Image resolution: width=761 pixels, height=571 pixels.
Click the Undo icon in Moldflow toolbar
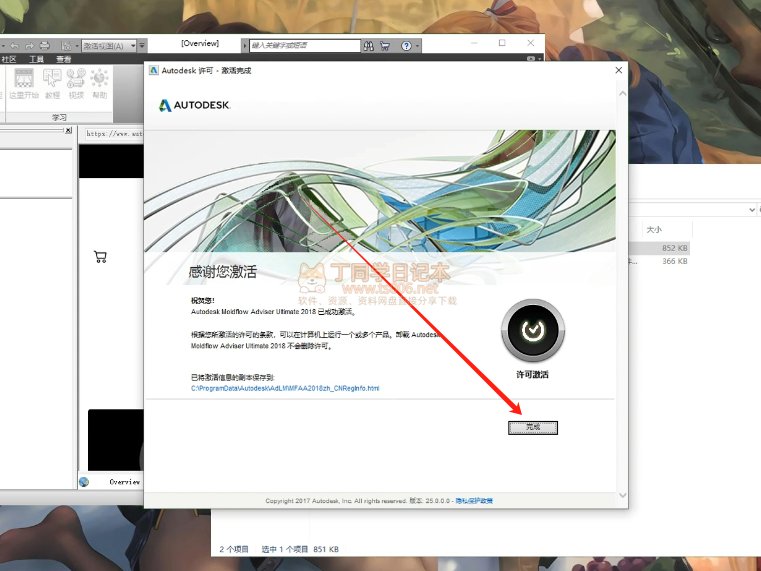click(14, 46)
